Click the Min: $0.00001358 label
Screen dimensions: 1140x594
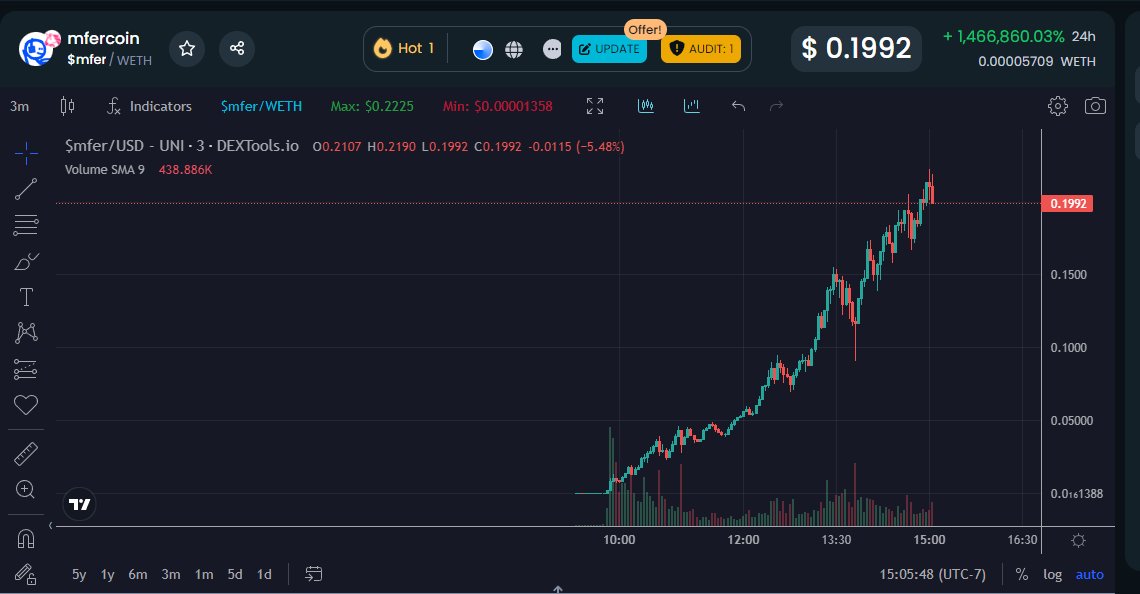(498, 106)
